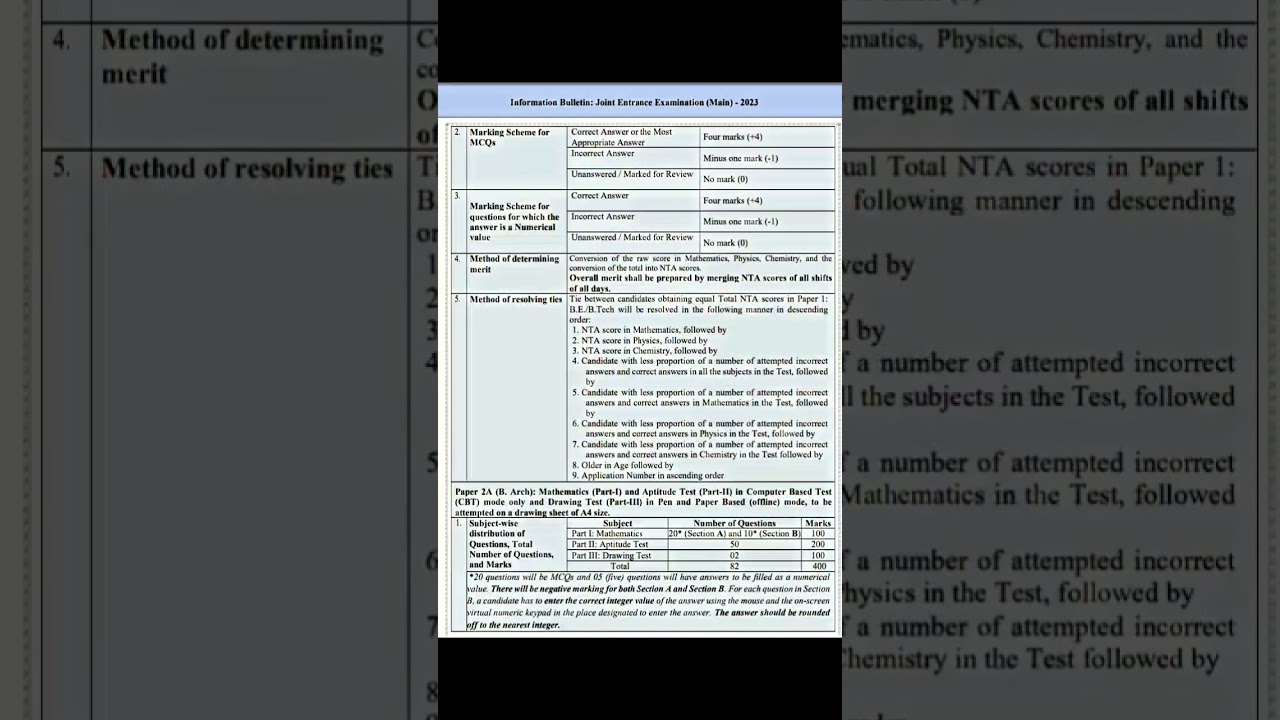Click item 4 about 'all the subjects in the Test'
The width and height of the screenshot is (1280, 720).
[700, 371]
